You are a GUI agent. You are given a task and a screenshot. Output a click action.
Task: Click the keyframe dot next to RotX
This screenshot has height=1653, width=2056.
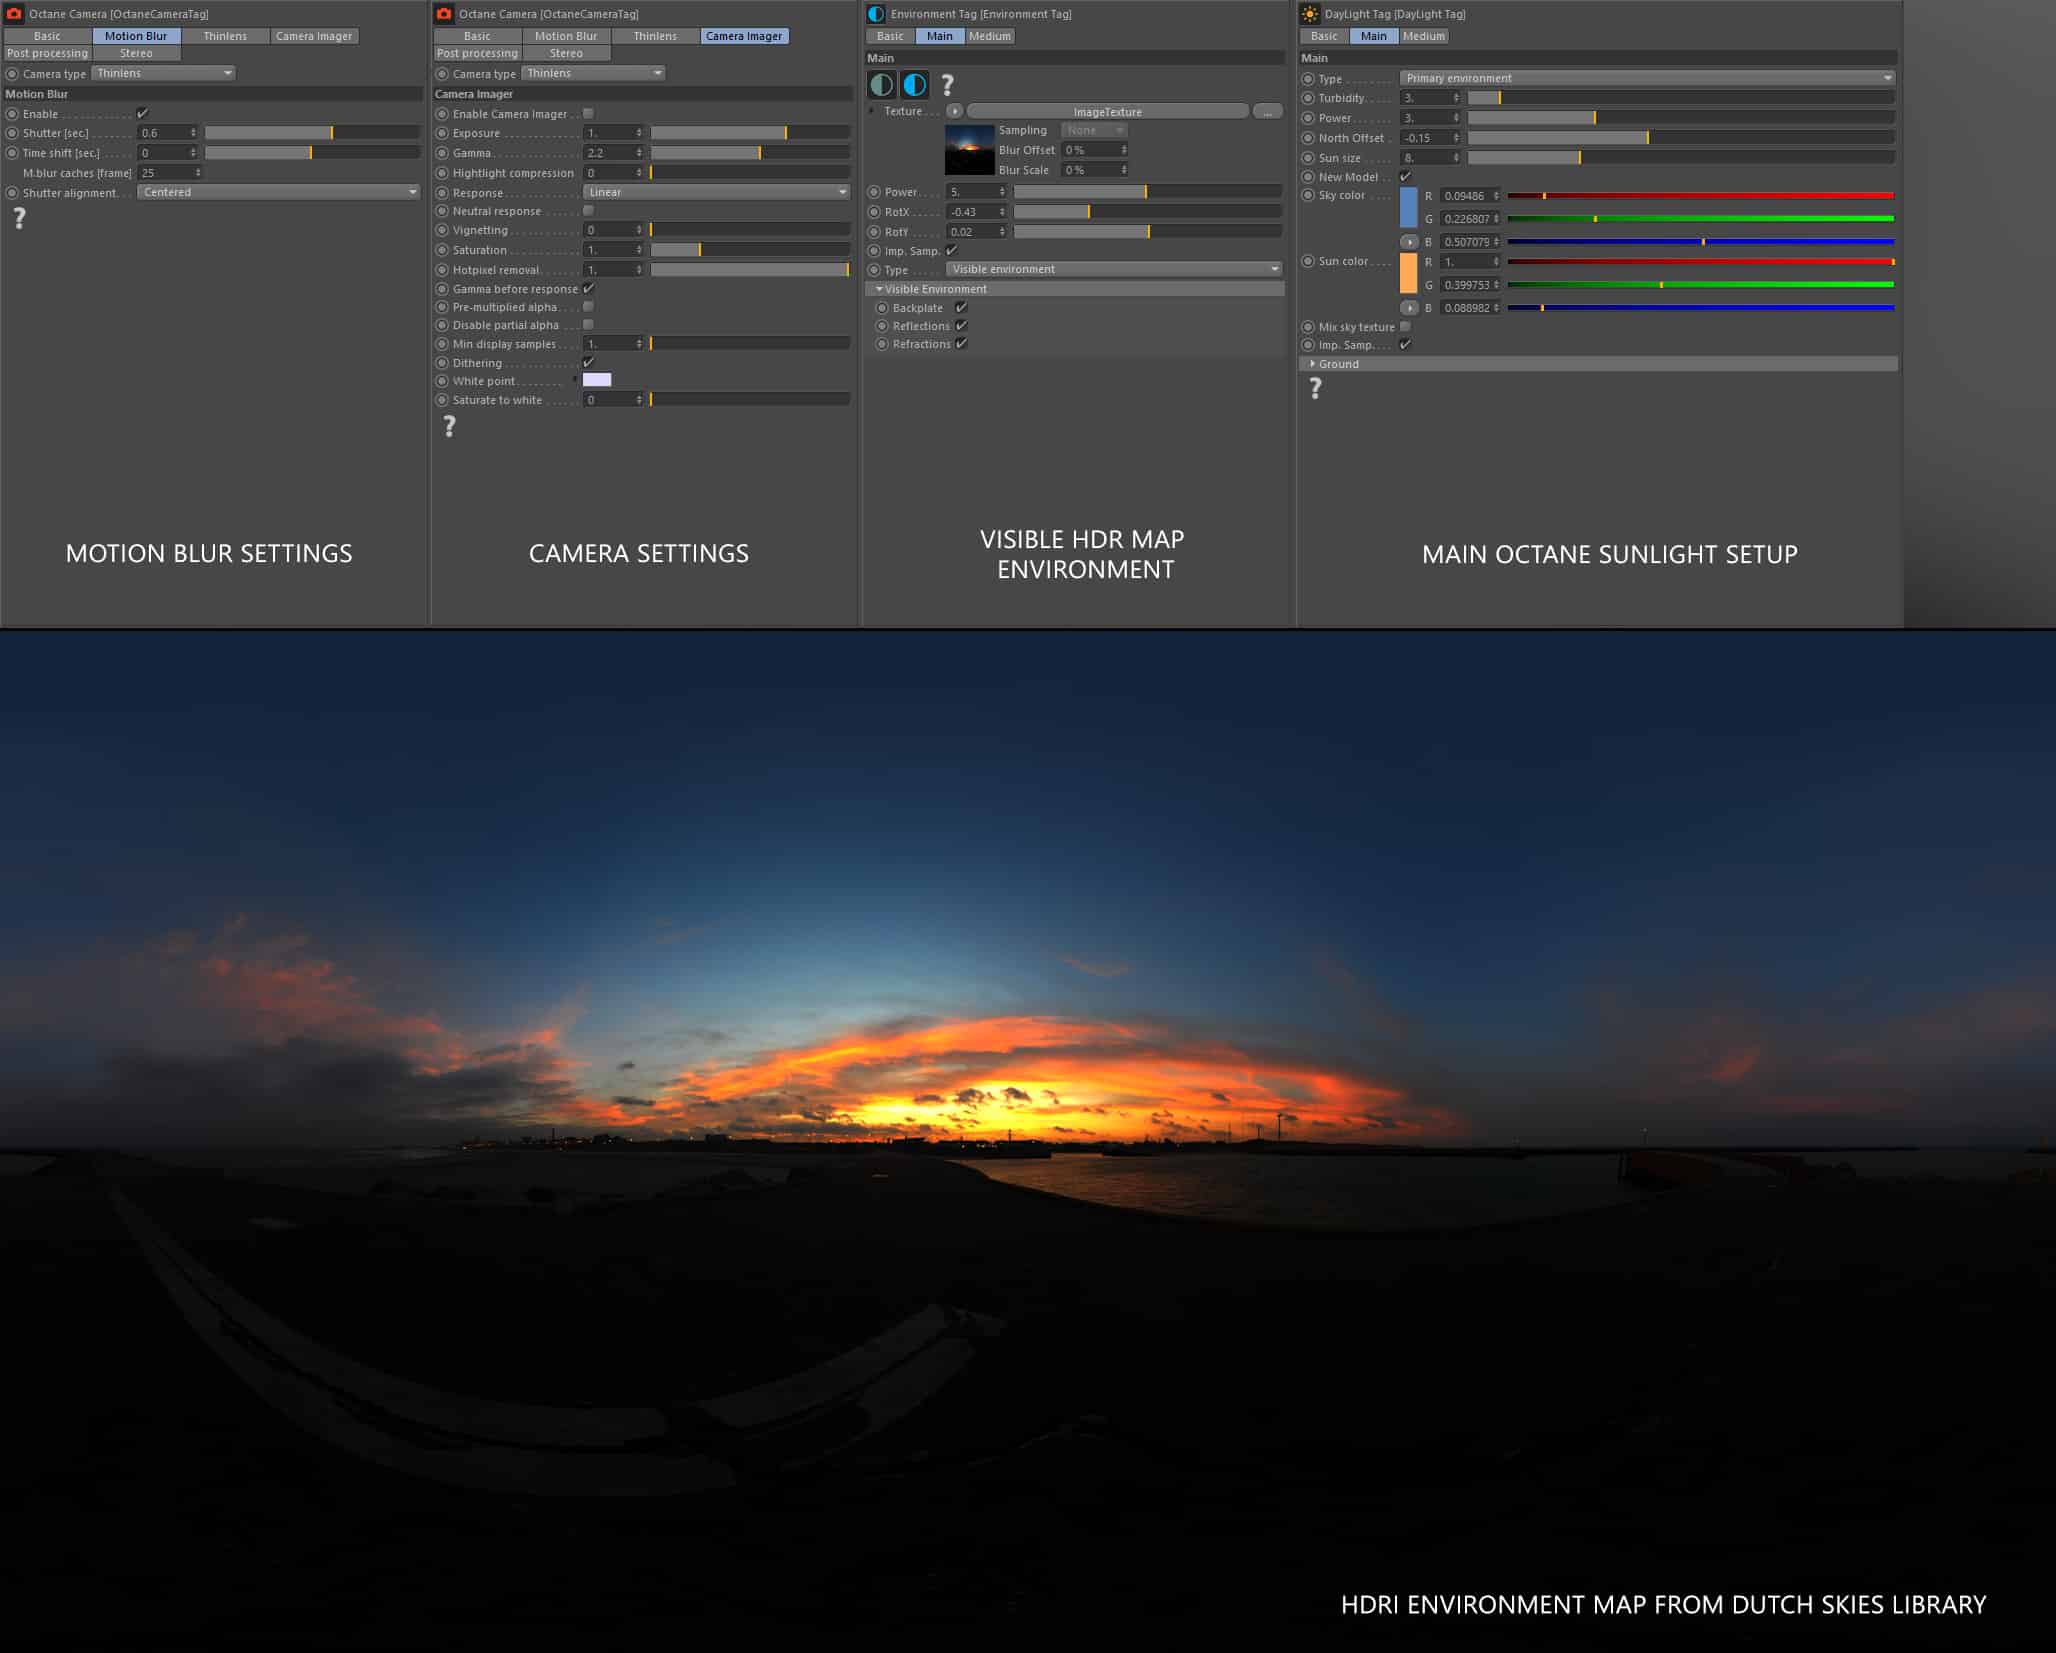coord(874,212)
